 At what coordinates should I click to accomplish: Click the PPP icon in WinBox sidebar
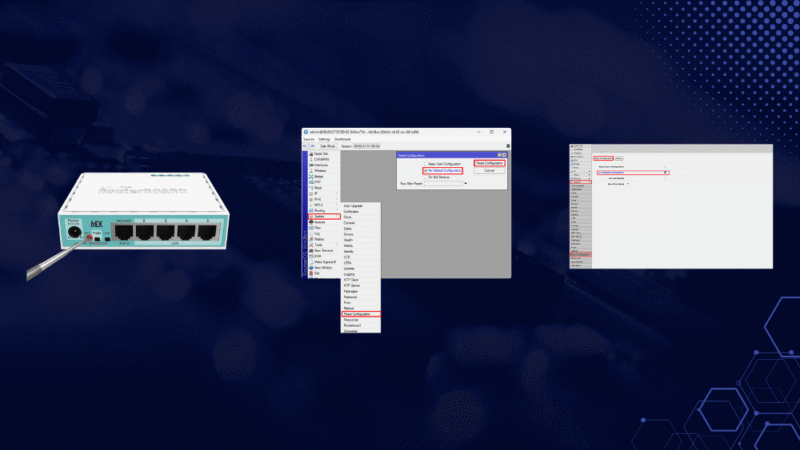pyautogui.click(x=311, y=182)
